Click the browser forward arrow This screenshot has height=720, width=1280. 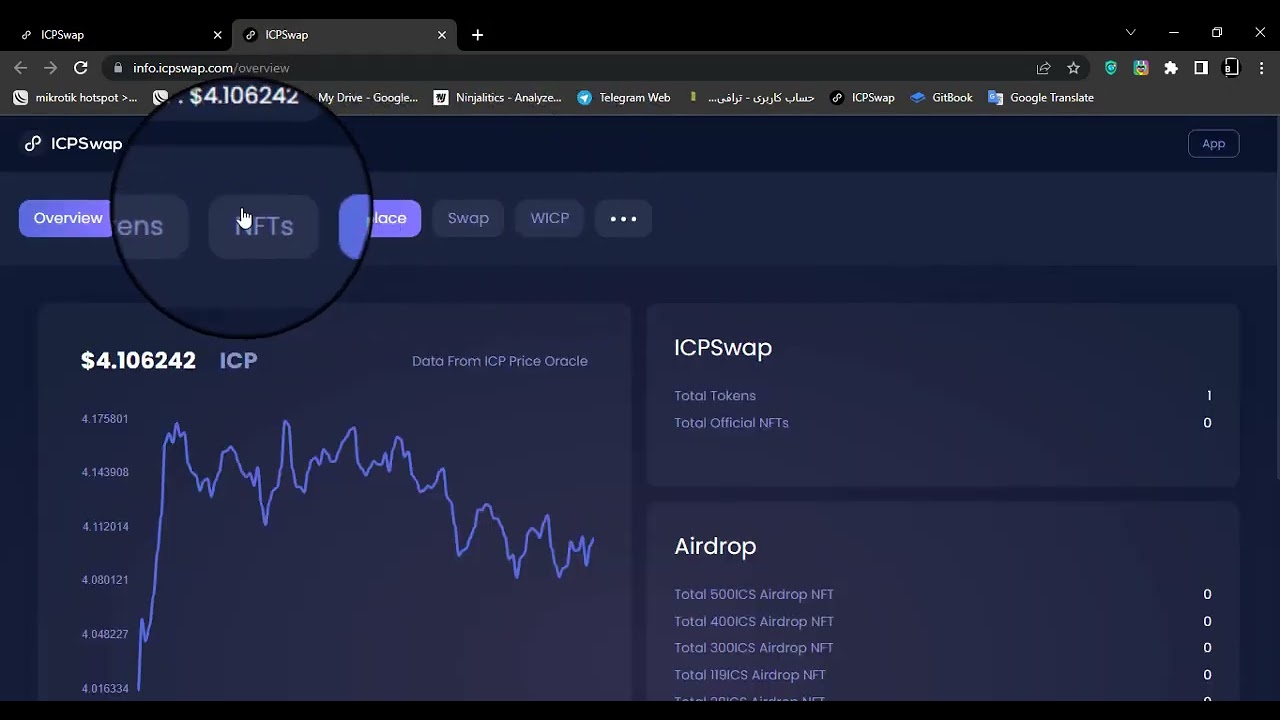[50, 68]
